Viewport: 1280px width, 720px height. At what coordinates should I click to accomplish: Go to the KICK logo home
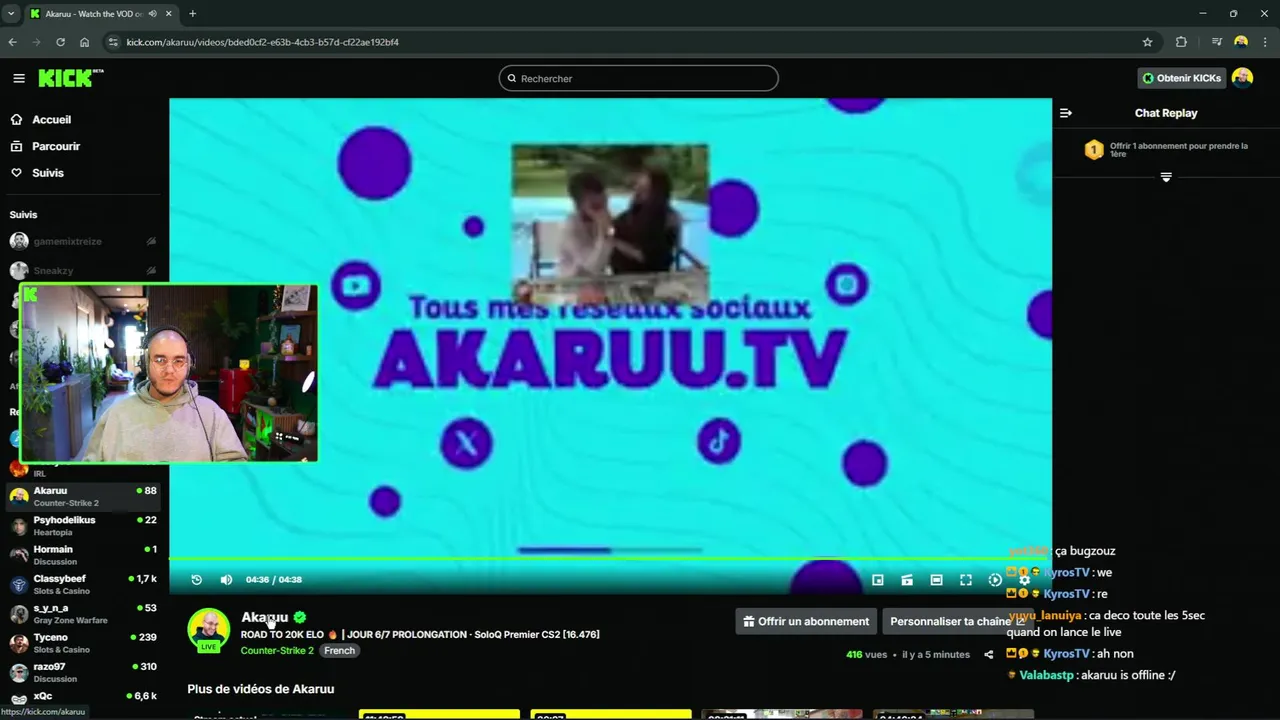point(70,78)
